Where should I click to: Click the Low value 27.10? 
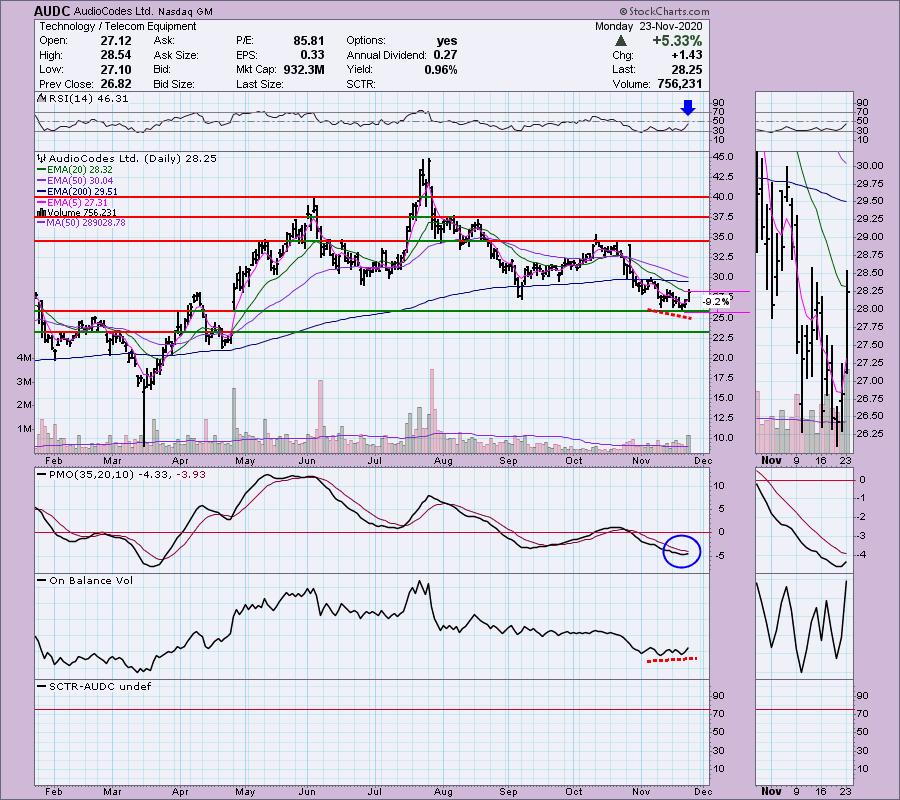tap(116, 69)
